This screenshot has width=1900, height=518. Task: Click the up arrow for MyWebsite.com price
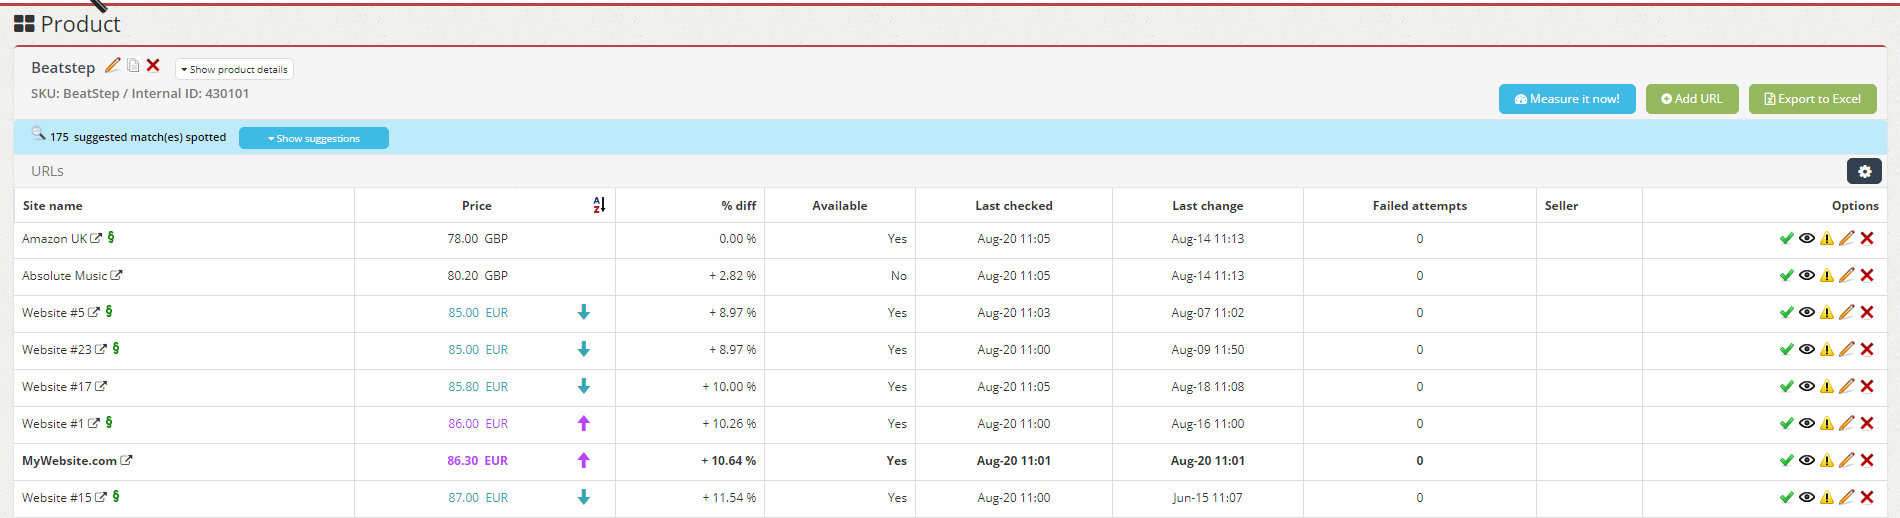584,460
